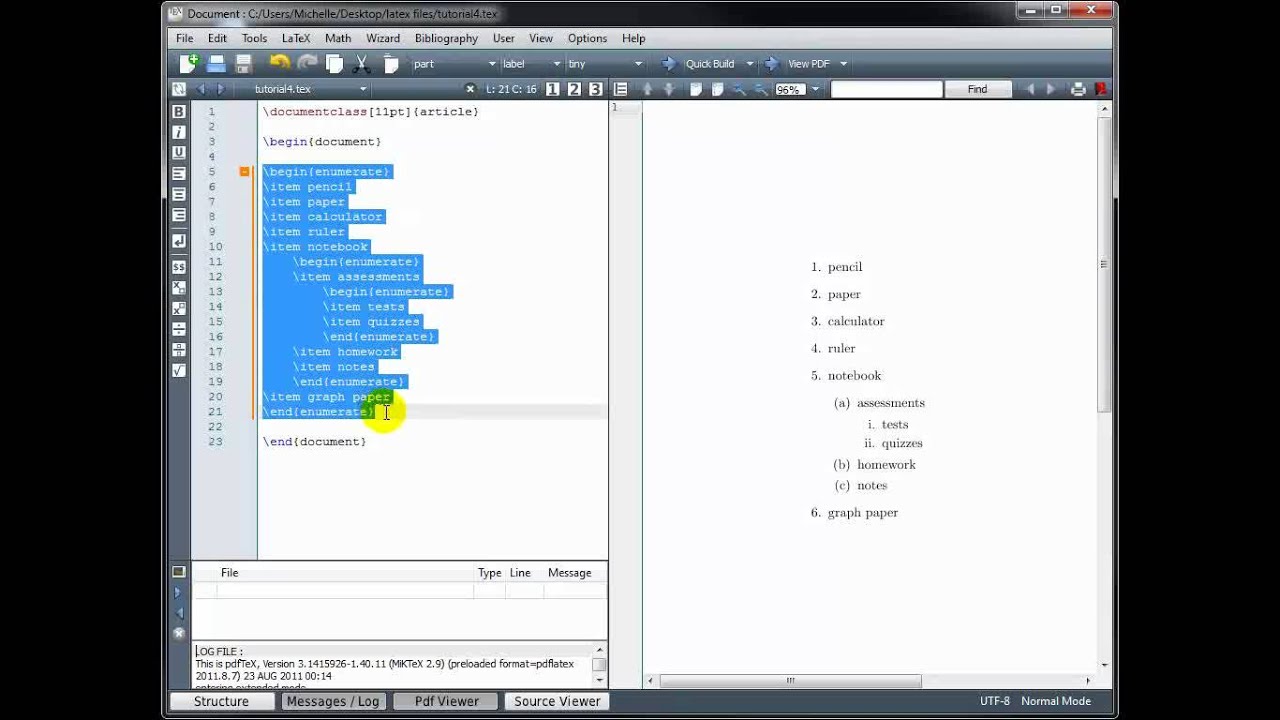The width and height of the screenshot is (1280, 720).
Task: Jump to bookmark 2
Action: coord(574,89)
